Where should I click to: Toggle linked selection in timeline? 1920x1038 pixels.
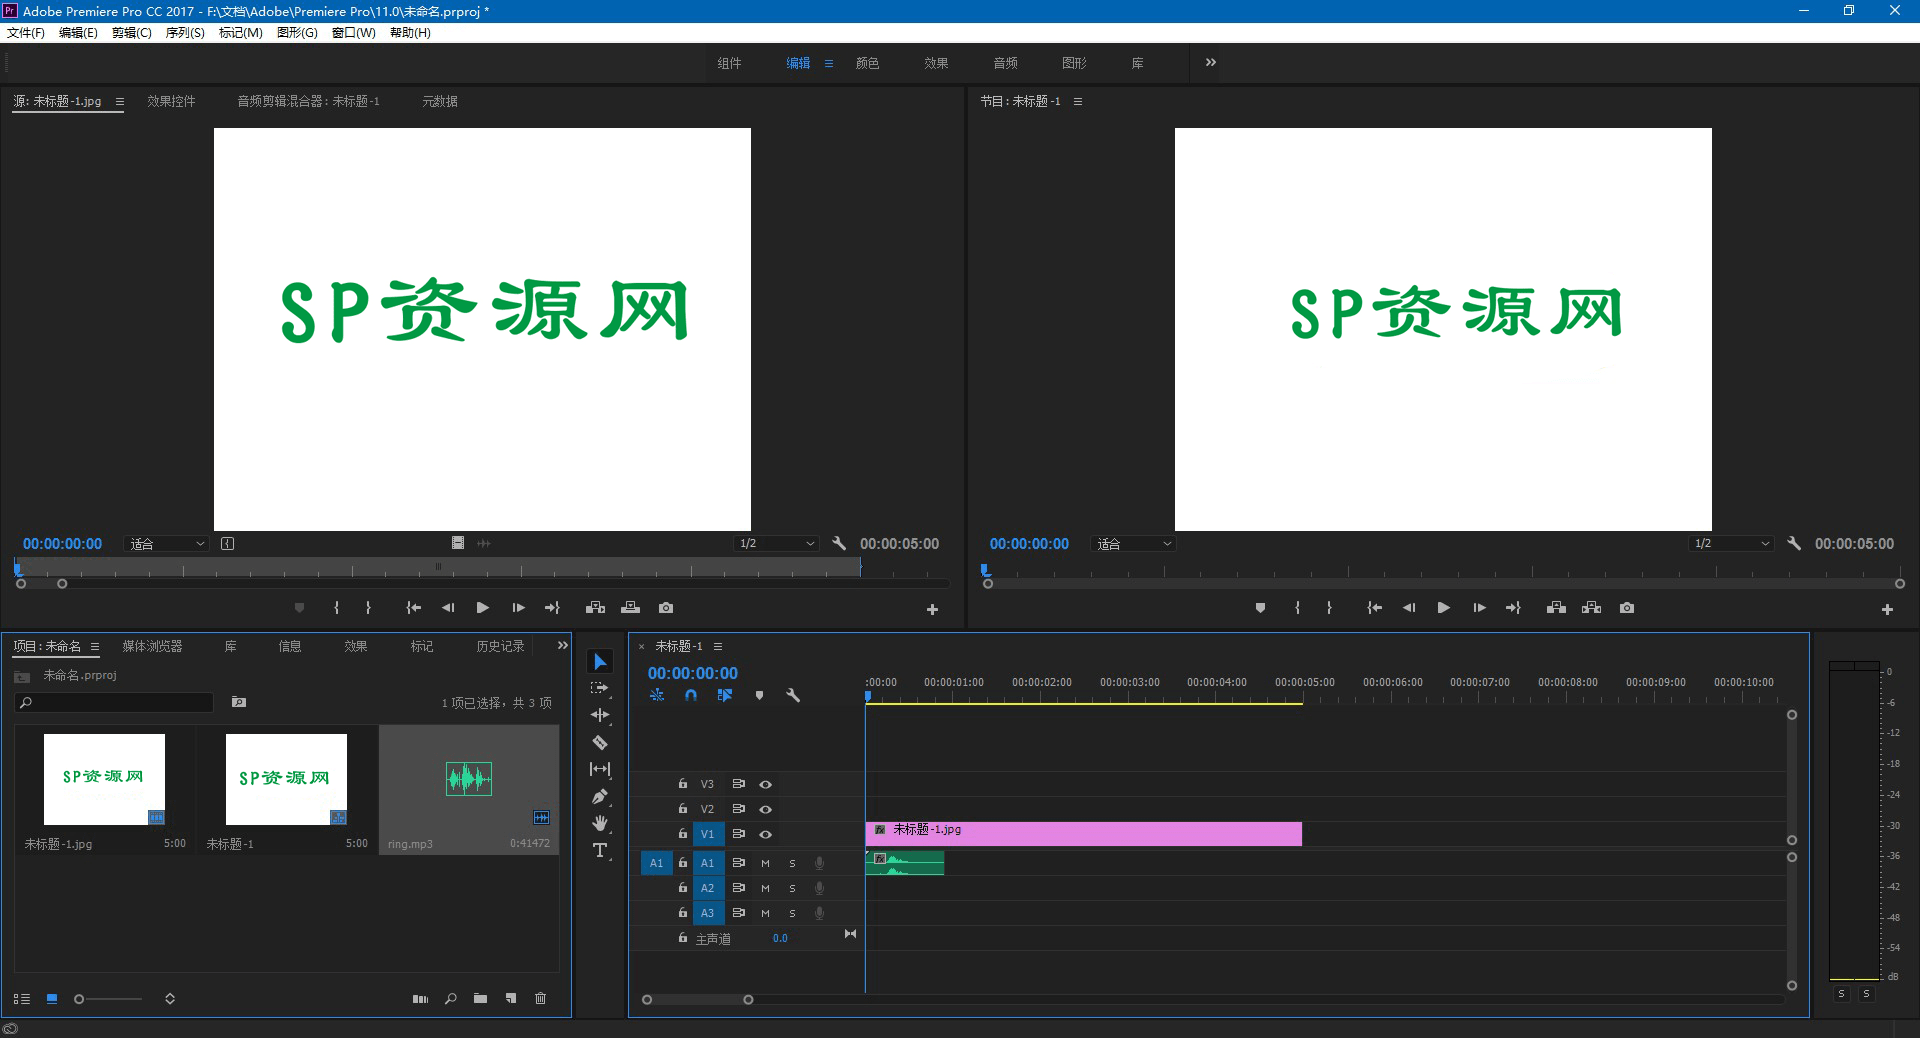coord(725,695)
